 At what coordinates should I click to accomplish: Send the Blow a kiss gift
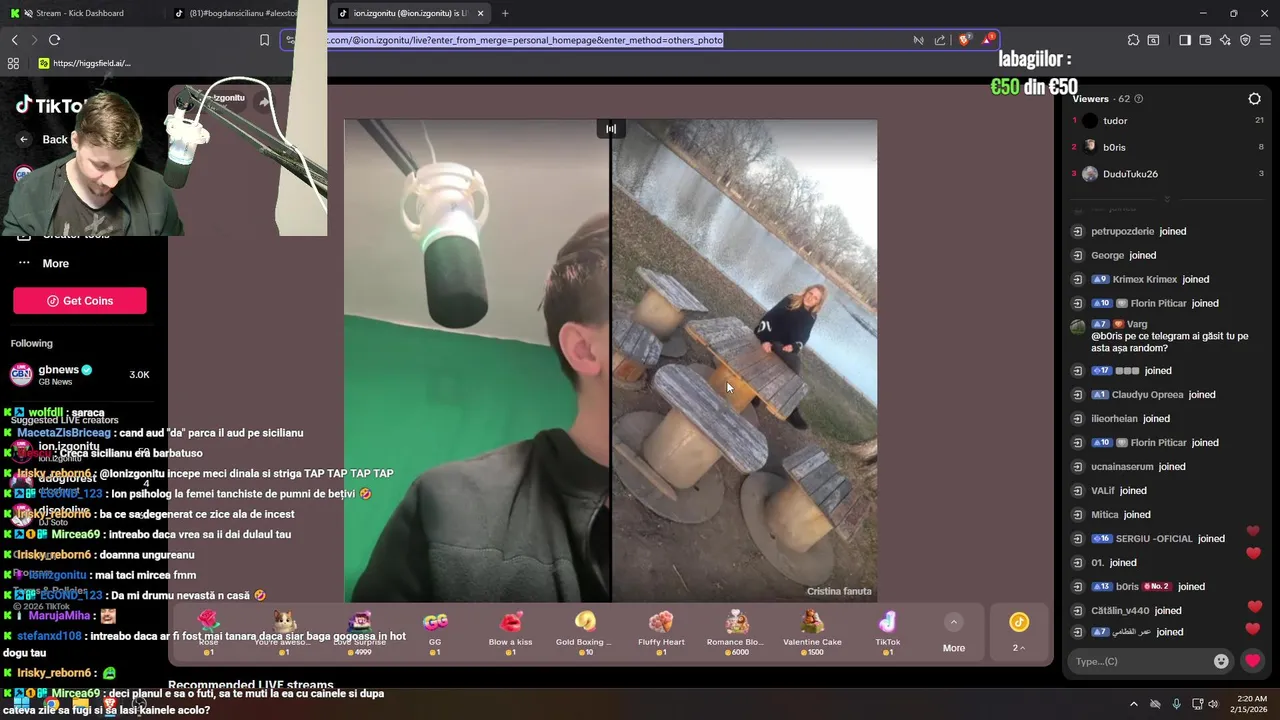pos(510,632)
